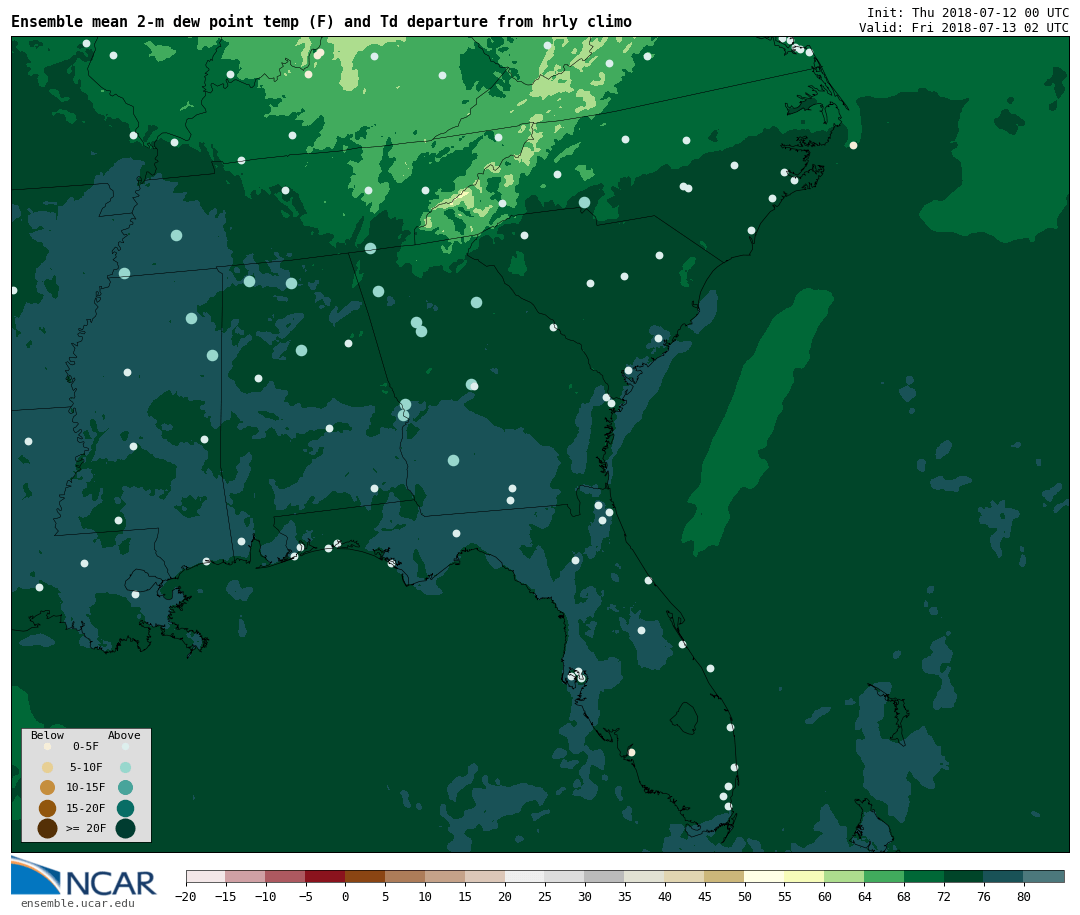The width and height of the screenshot is (1080, 915).
Task: Click the Below 5-10F tan legend circle
Action: pos(48,768)
